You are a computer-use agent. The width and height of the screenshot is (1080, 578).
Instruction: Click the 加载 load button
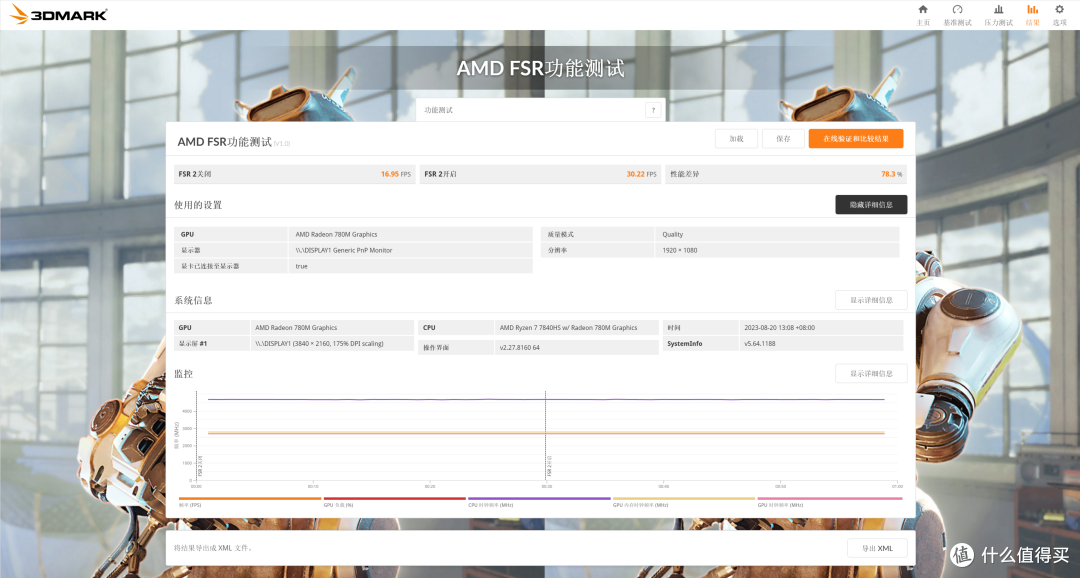coord(736,139)
